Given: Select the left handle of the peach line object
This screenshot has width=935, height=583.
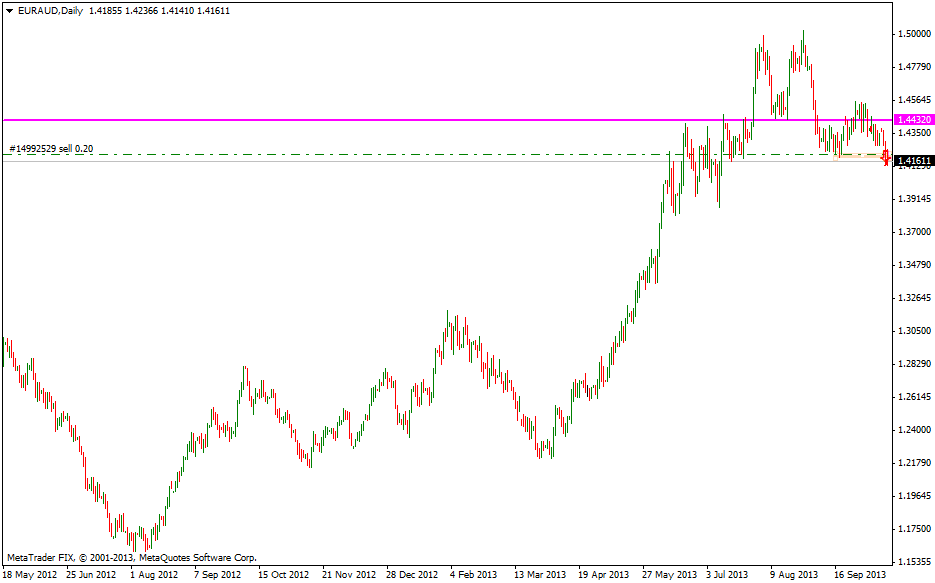Looking at the screenshot, I should [836, 157].
